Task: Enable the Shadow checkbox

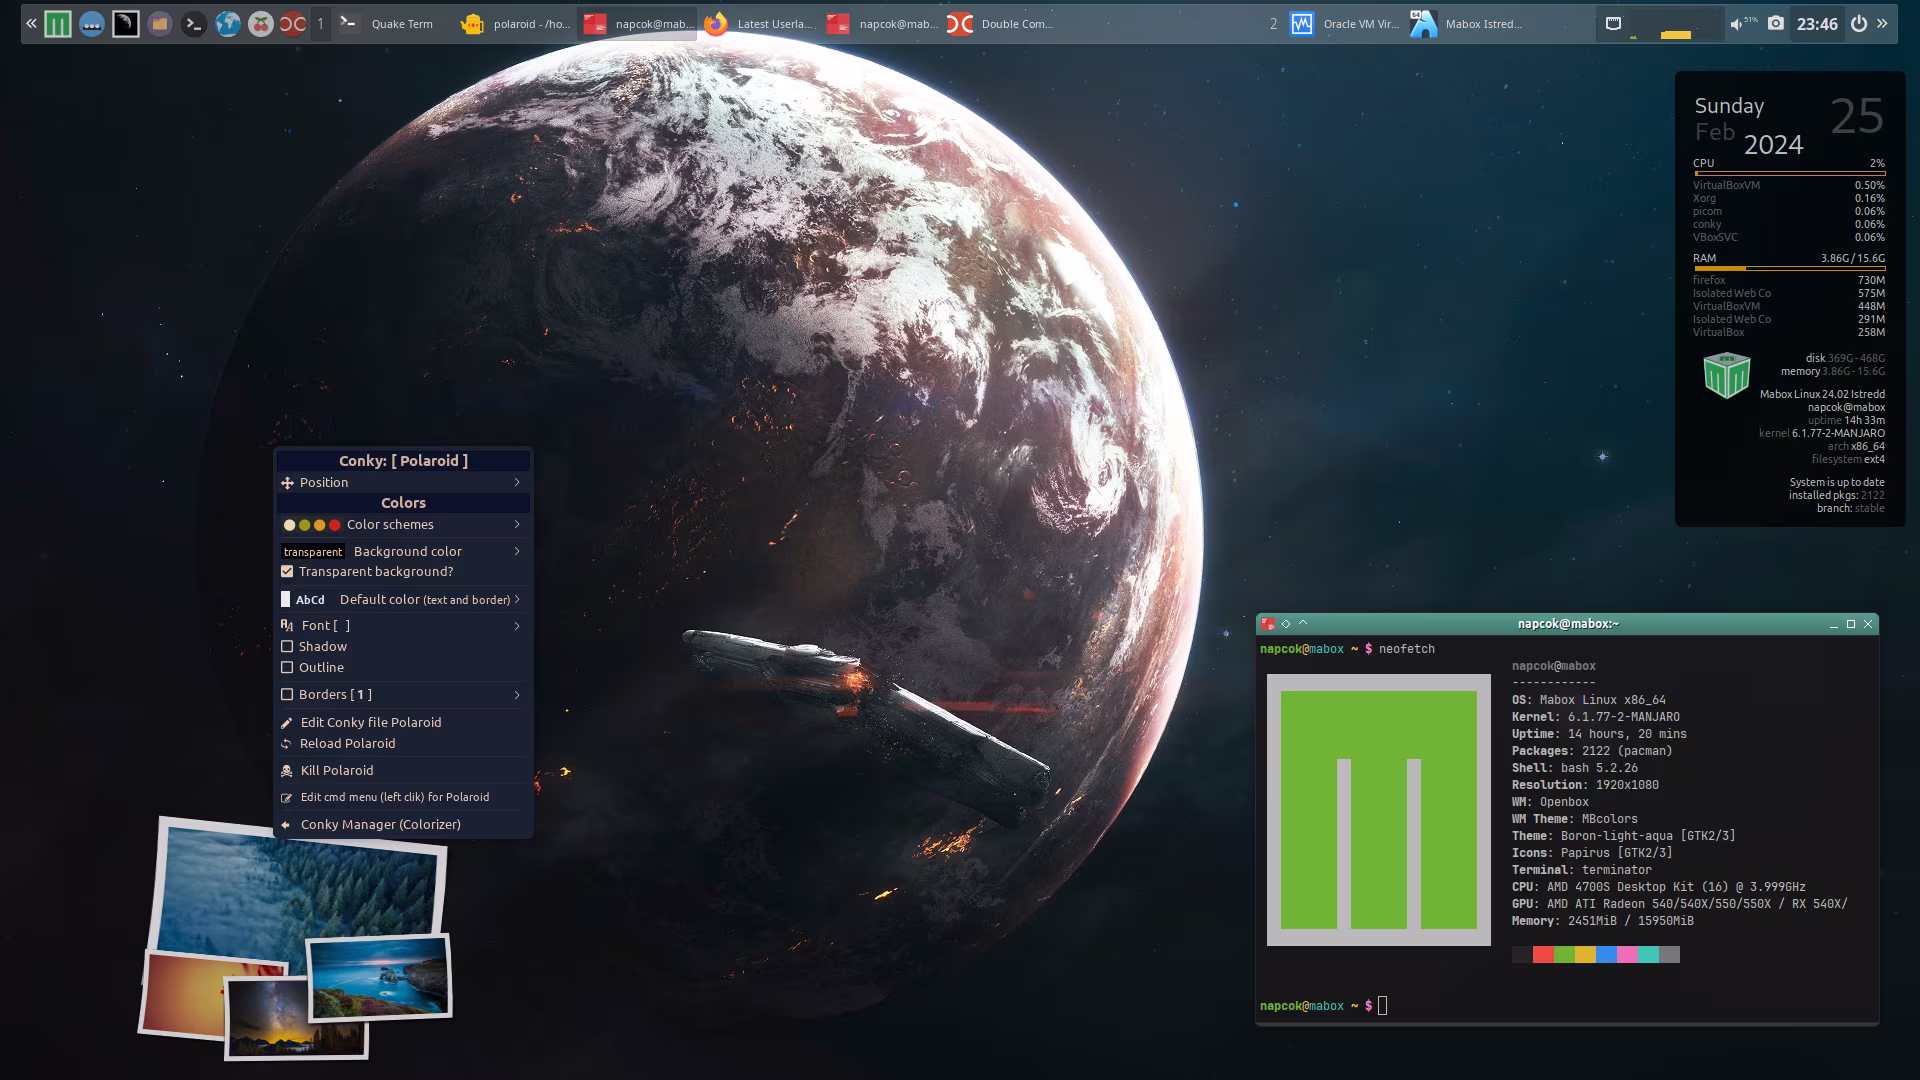Action: (x=287, y=646)
